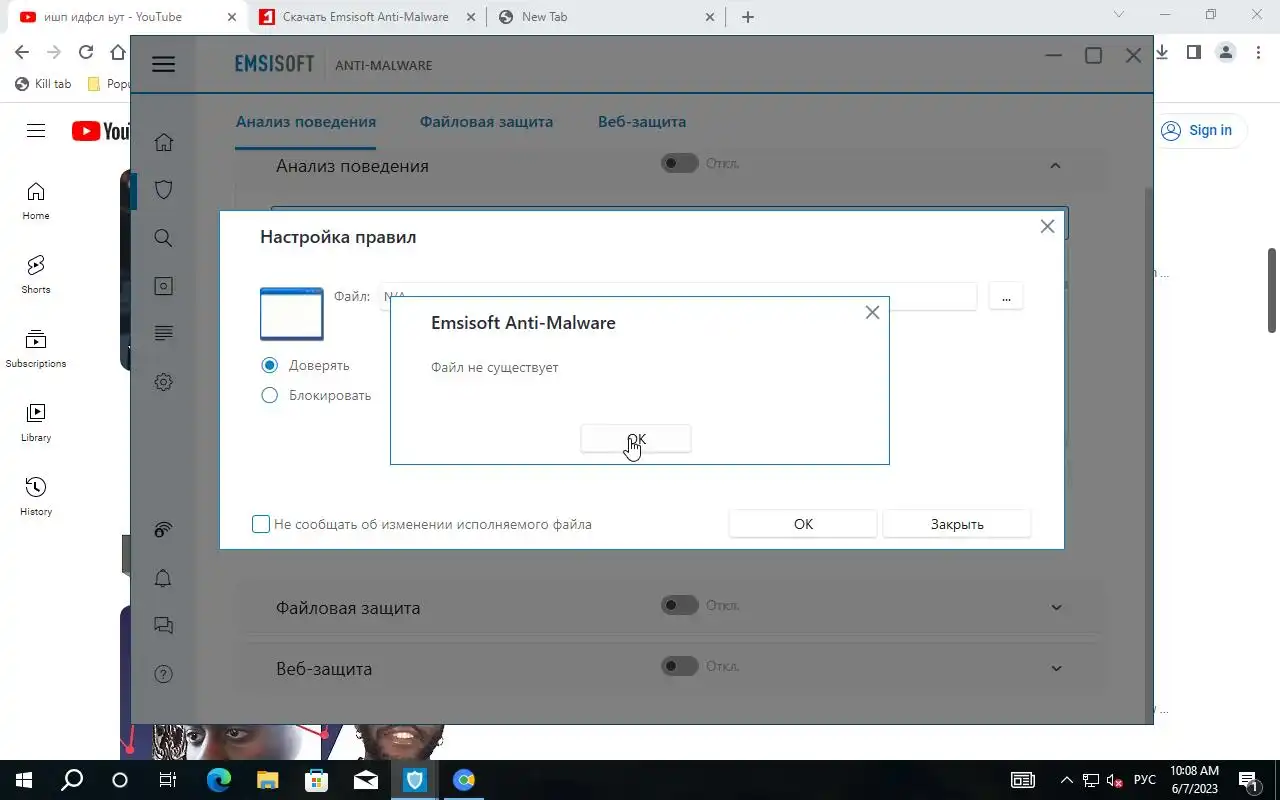1280x800 pixels.
Task: Click OK in Настройка правил dialog
Action: point(803,524)
